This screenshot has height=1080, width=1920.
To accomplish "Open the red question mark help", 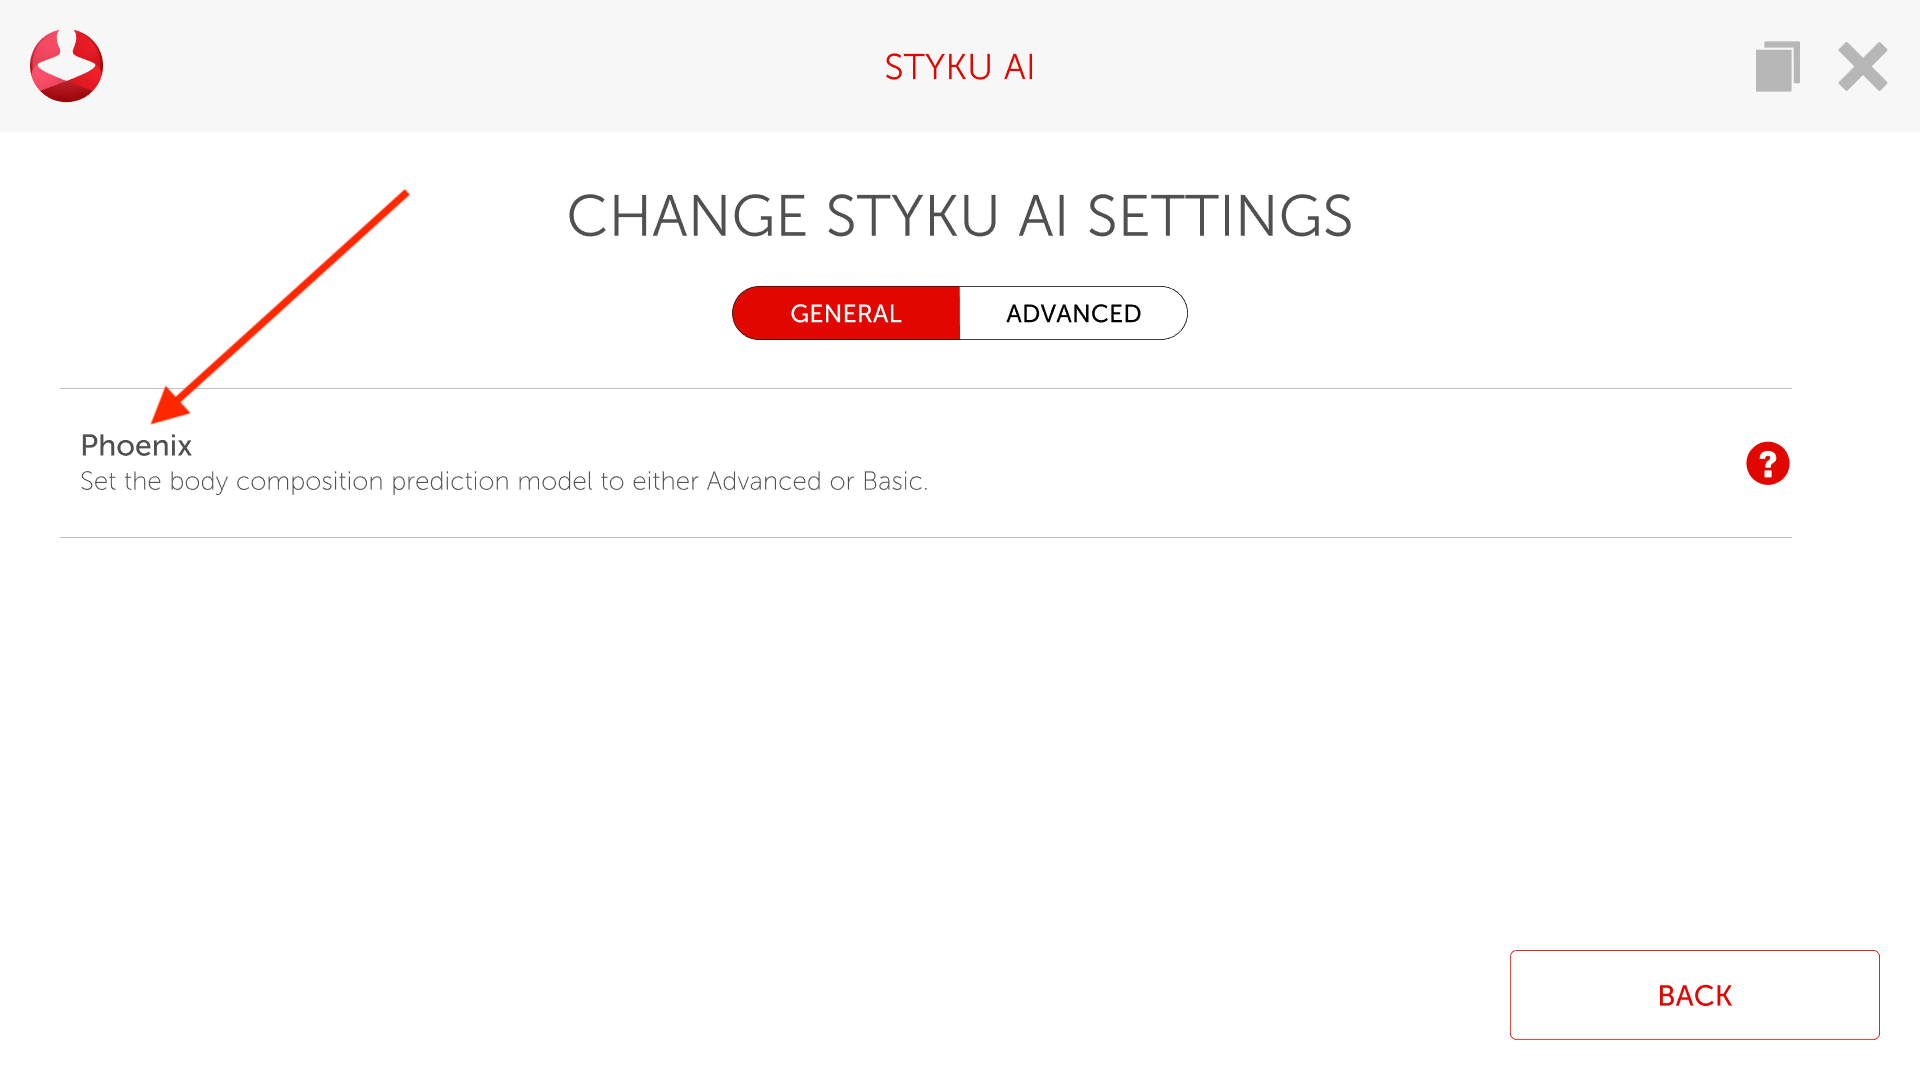I will 1767,464.
